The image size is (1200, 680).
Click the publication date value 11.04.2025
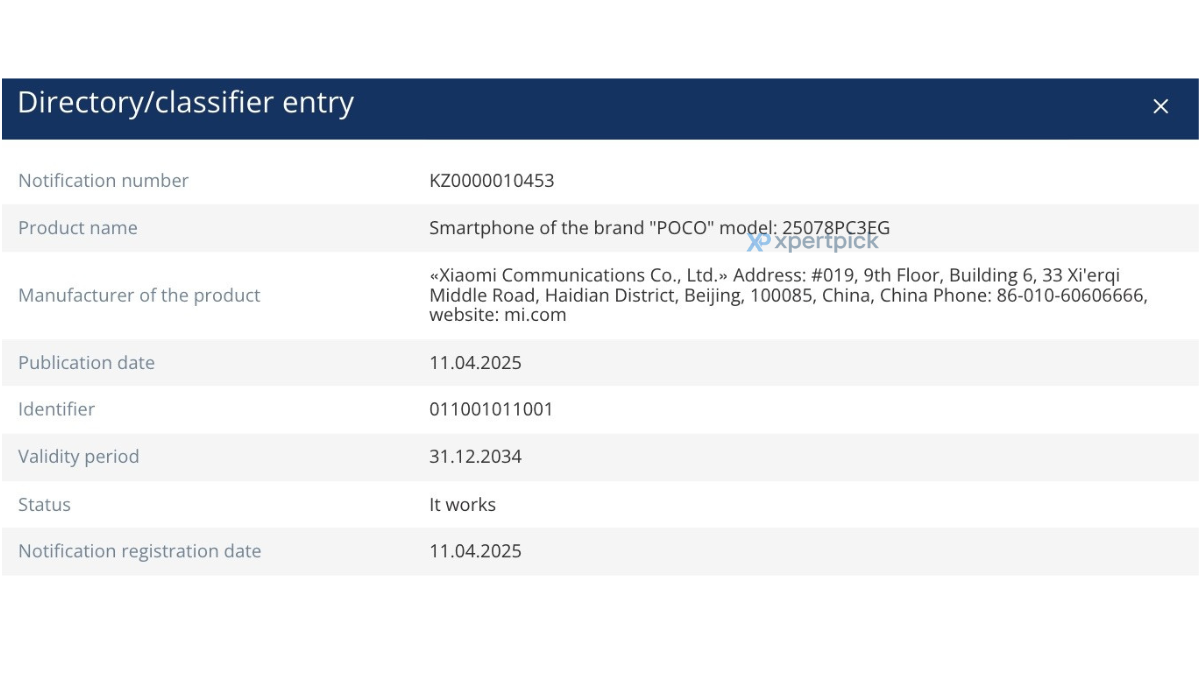coord(475,363)
